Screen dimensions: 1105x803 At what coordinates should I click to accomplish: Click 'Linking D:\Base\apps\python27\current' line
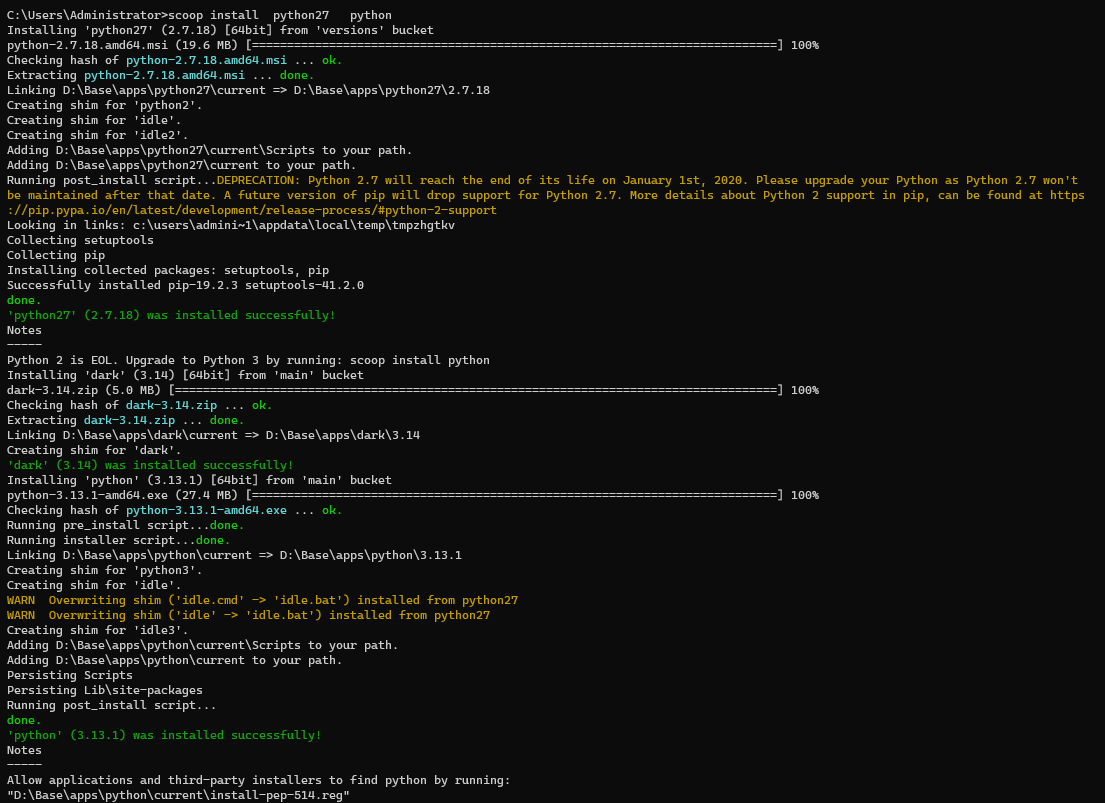pos(249,90)
